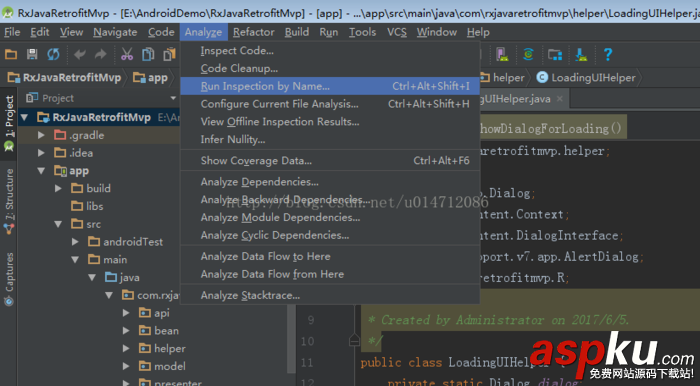Viewport: 700px width, 386px height.
Task: Expand the model package arrow
Action: (126, 366)
